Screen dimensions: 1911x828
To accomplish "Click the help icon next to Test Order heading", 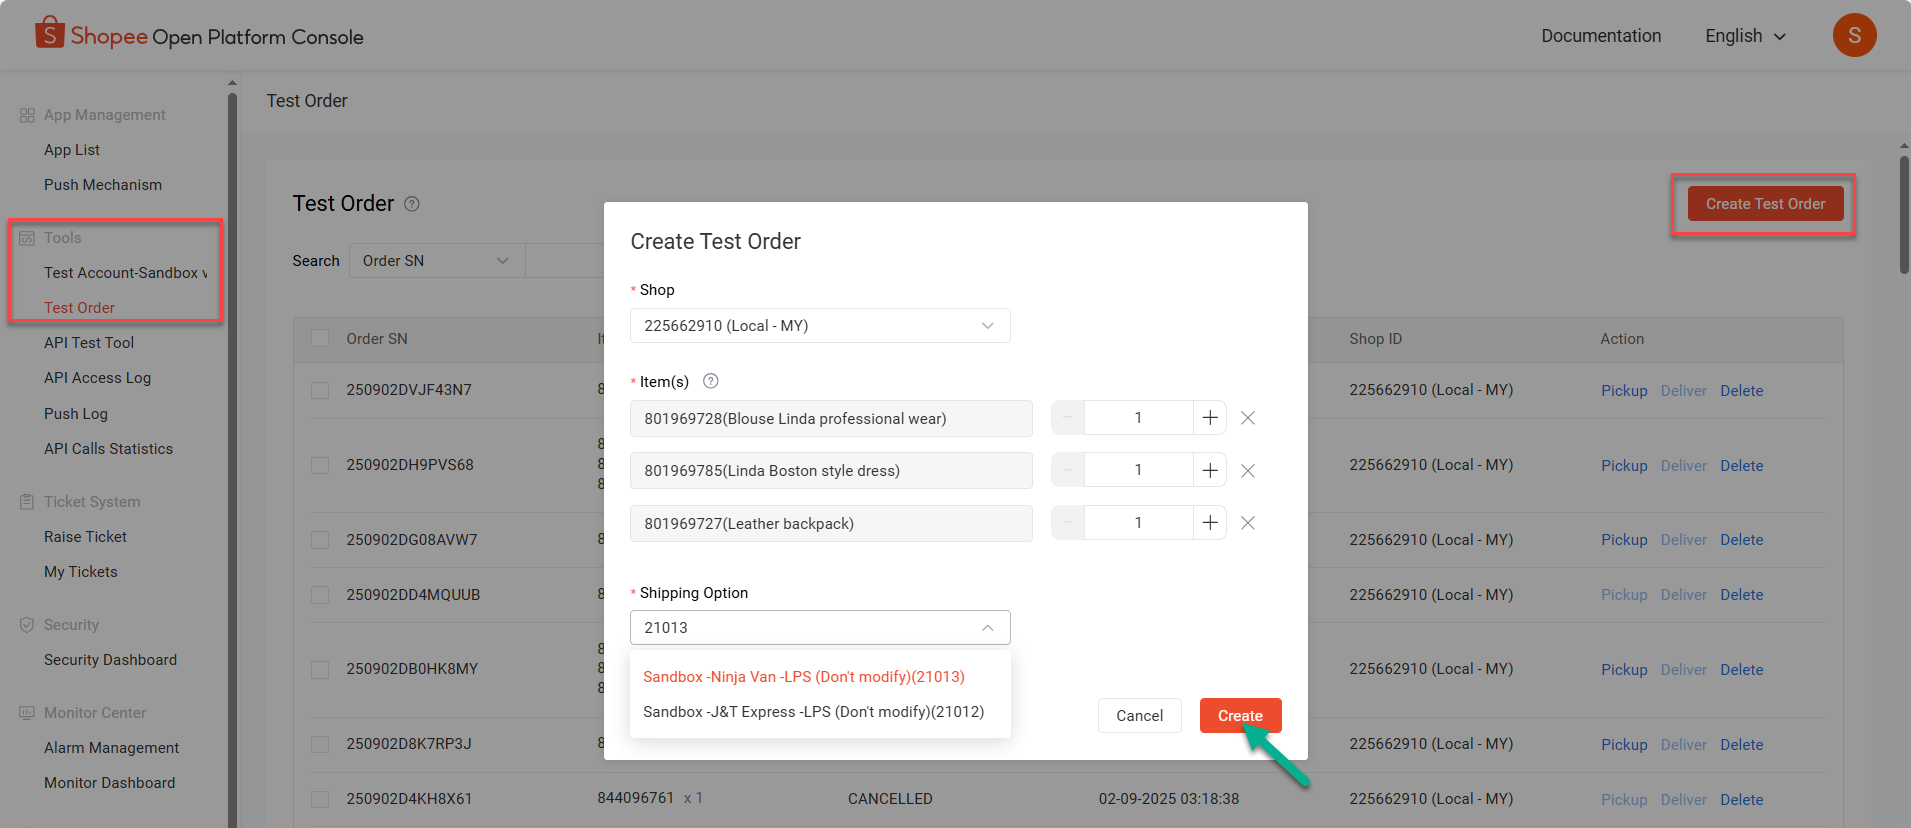I will click(x=412, y=204).
